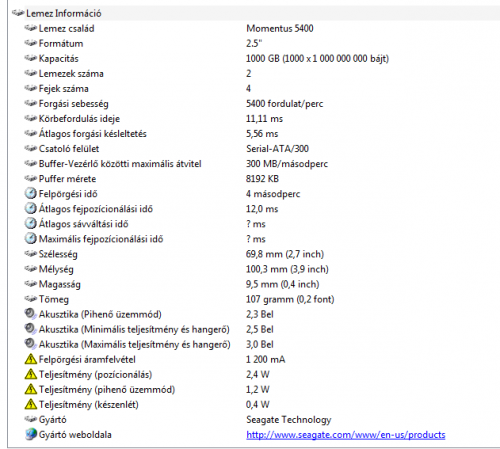Click the Momentus 5400 value

pyautogui.click(x=280, y=28)
